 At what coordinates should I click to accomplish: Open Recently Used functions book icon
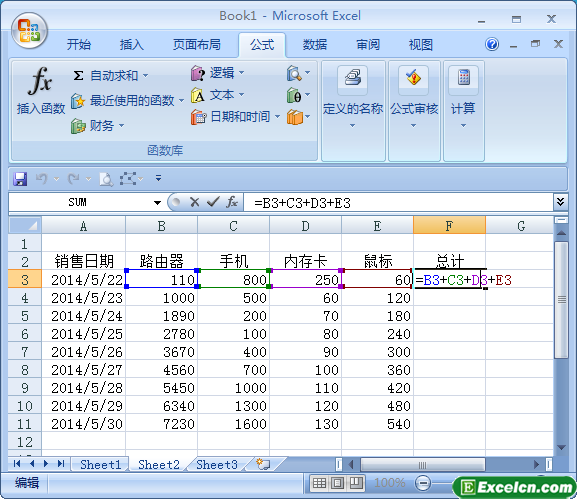click(x=78, y=100)
